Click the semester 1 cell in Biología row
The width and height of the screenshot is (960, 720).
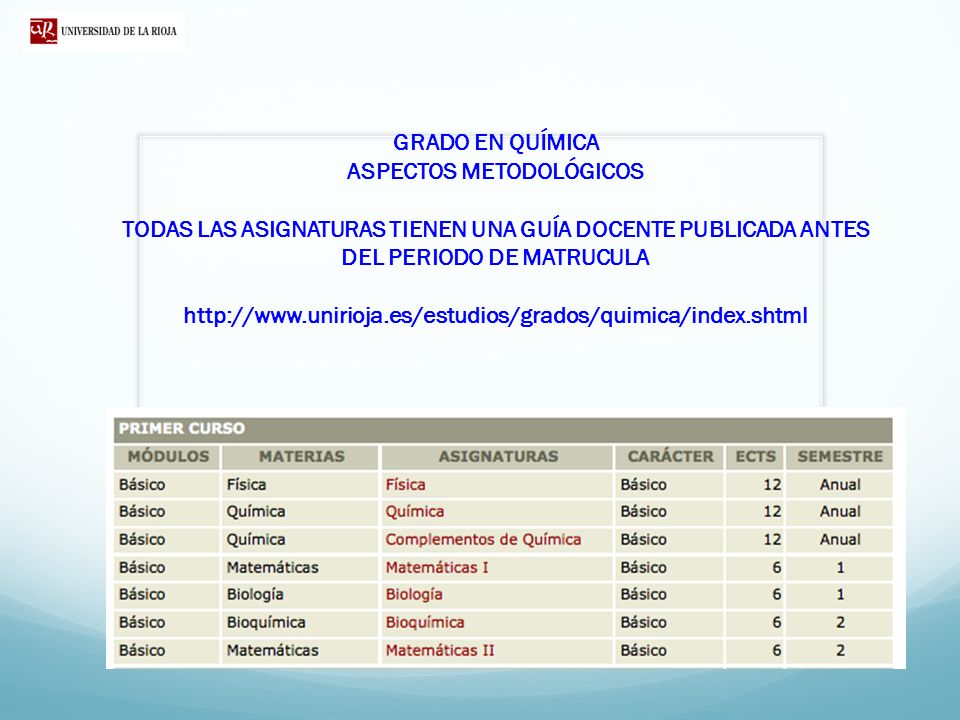point(839,594)
